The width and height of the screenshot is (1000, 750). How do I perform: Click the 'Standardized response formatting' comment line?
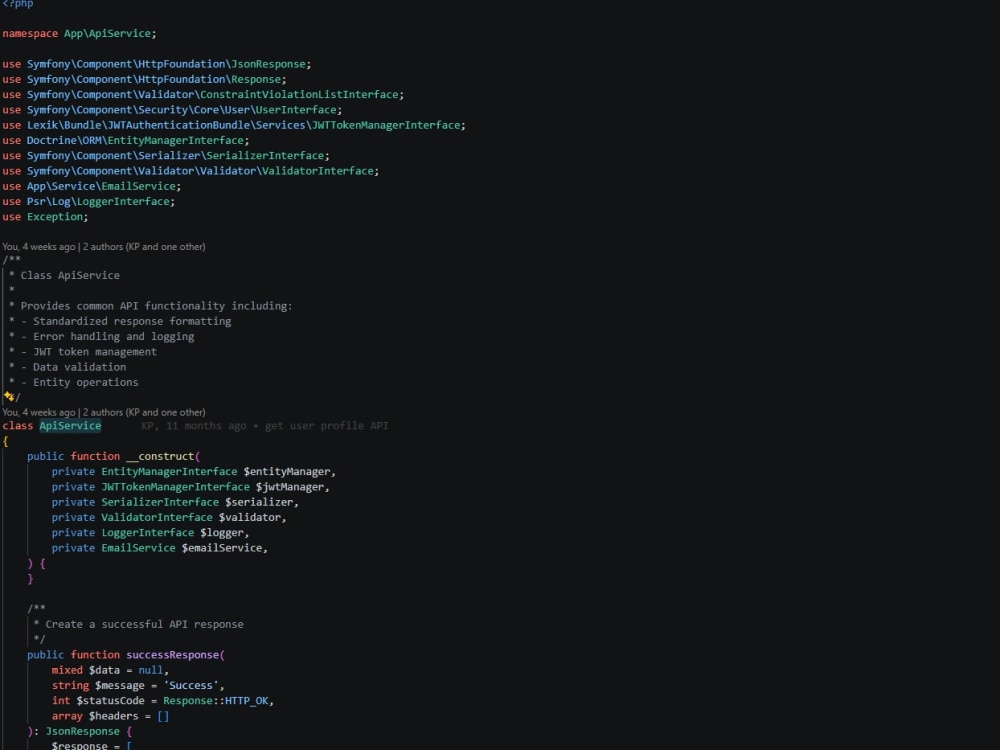132,321
